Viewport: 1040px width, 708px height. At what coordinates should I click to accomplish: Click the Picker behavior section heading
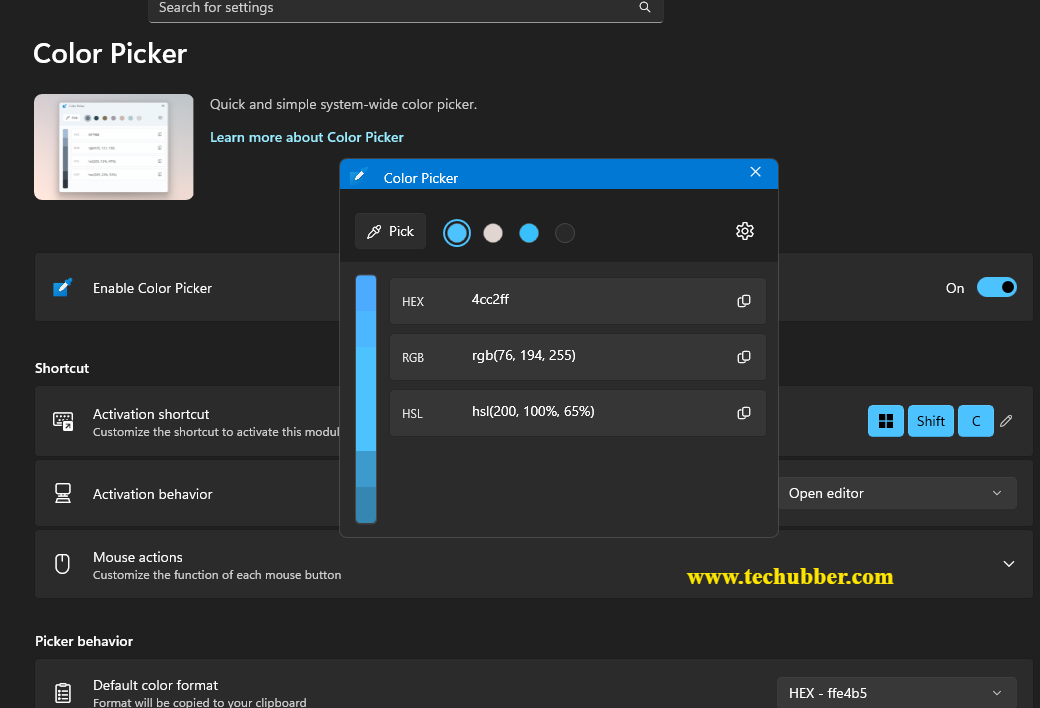point(84,641)
